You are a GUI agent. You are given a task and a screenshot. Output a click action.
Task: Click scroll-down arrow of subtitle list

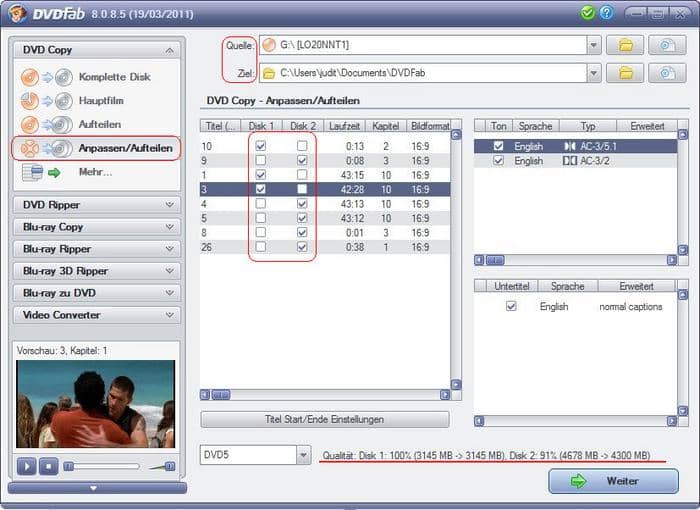point(683,410)
